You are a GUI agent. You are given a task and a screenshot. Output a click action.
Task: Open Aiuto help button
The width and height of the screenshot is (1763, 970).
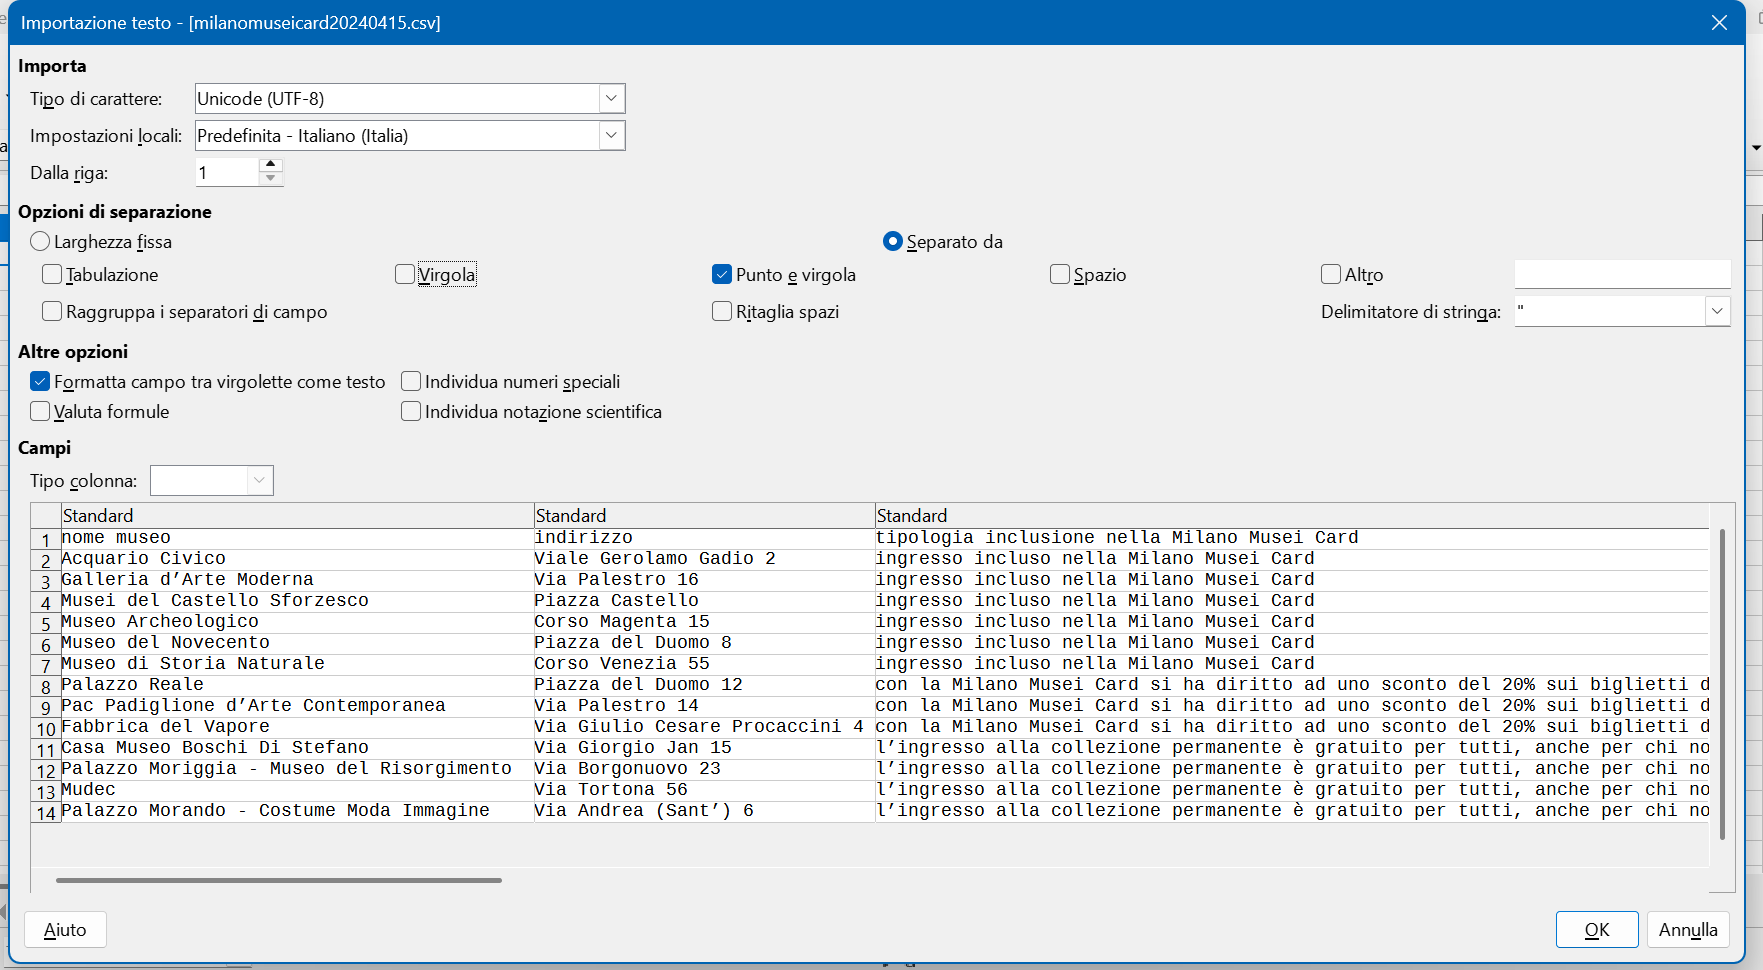pos(65,929)
